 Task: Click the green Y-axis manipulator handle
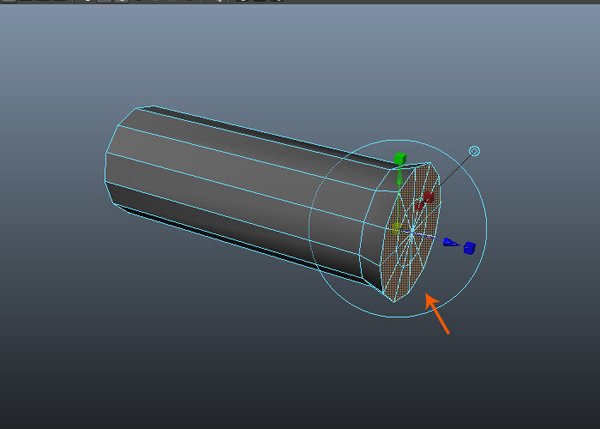point(400,158)
